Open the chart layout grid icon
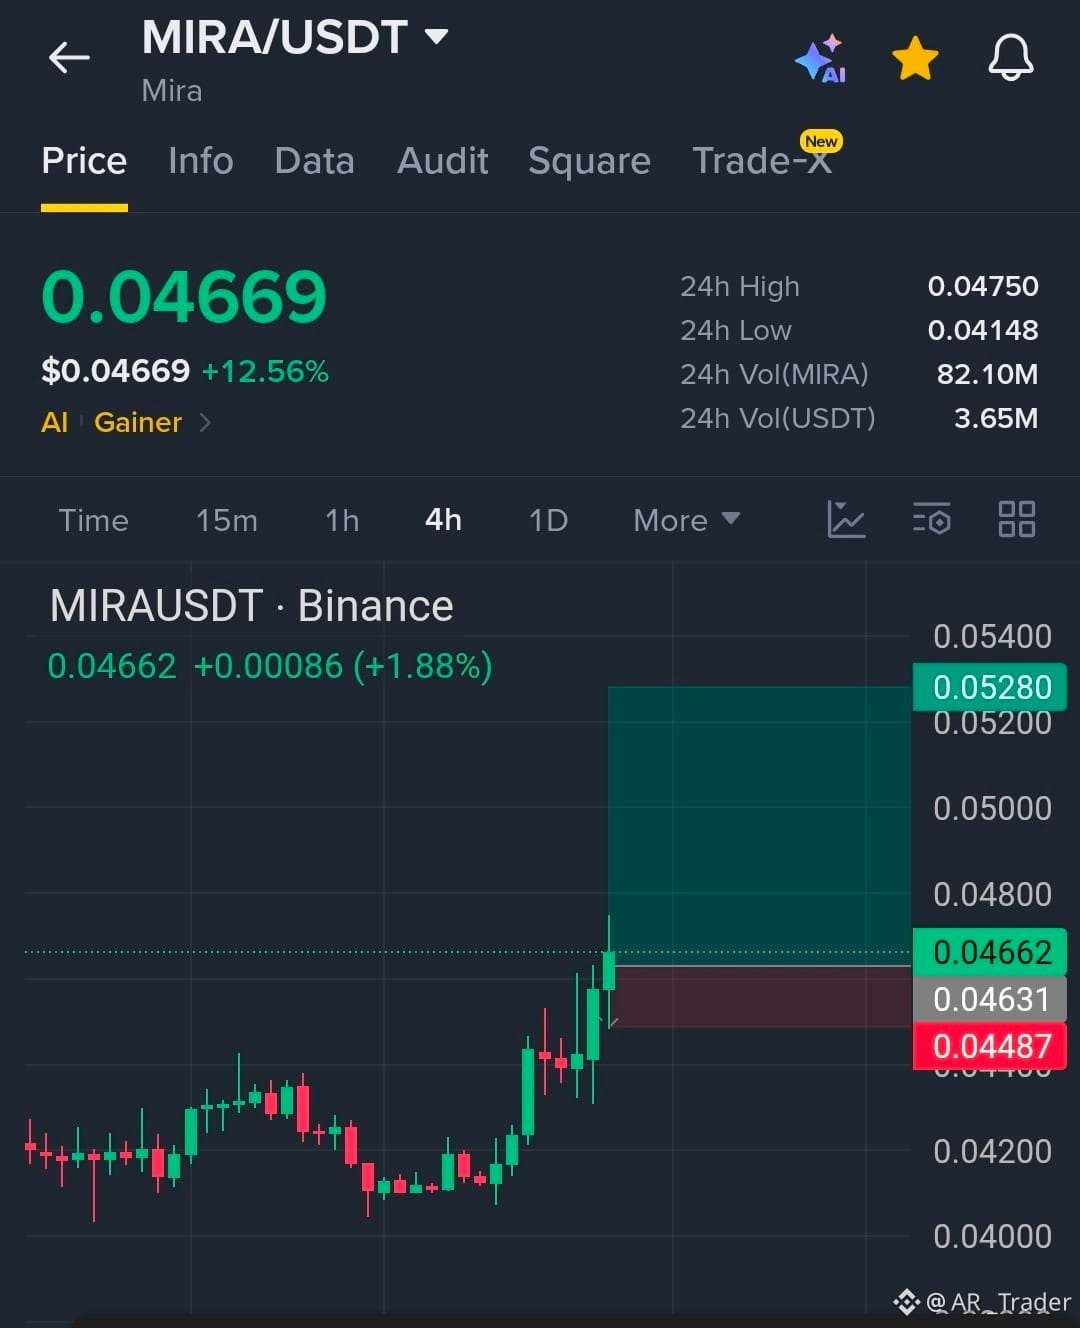 point(1016,519)
